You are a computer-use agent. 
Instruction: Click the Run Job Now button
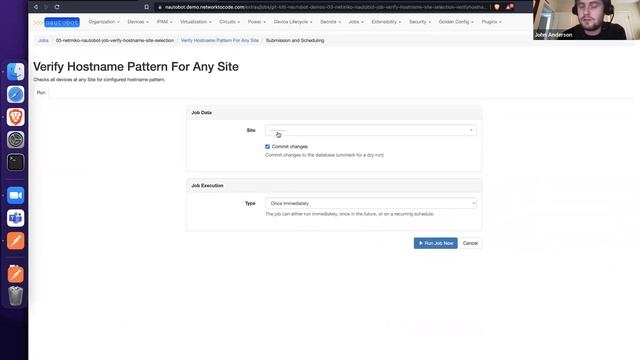pyautogui.click(x=436, y=243)
